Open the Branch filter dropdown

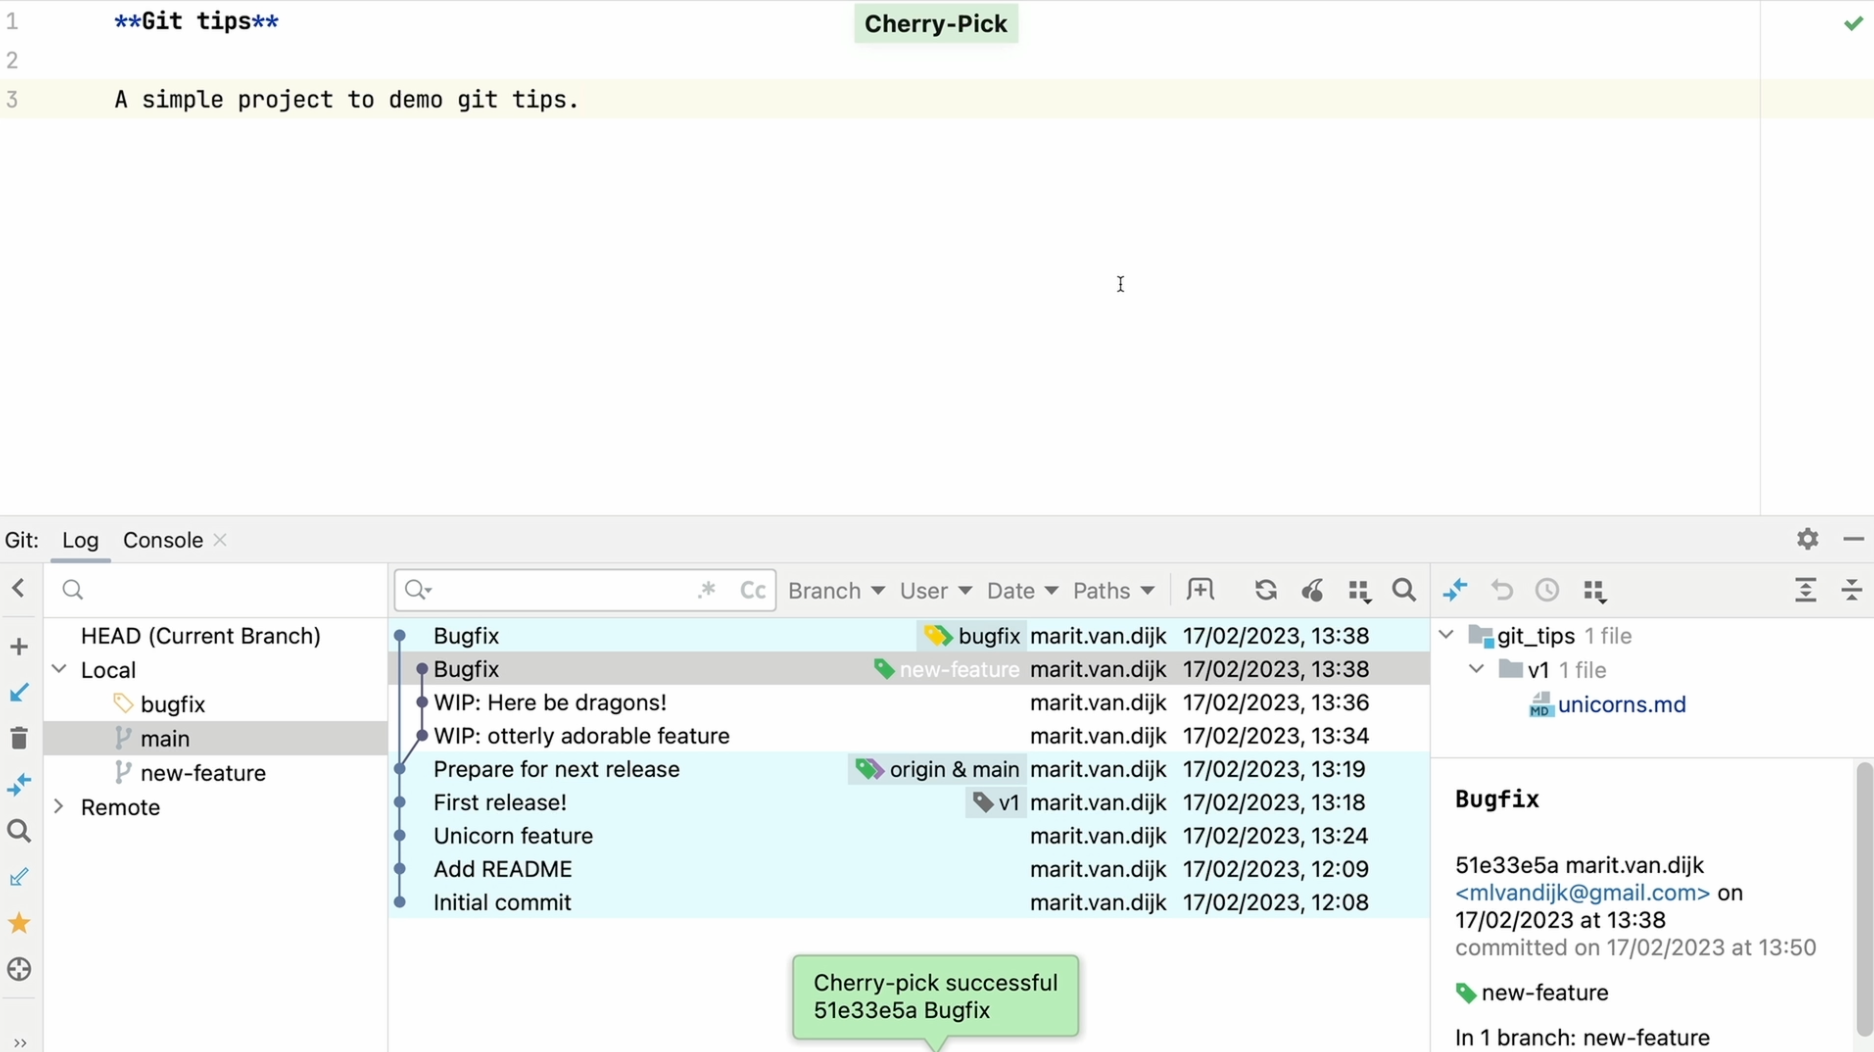[836, 590]
